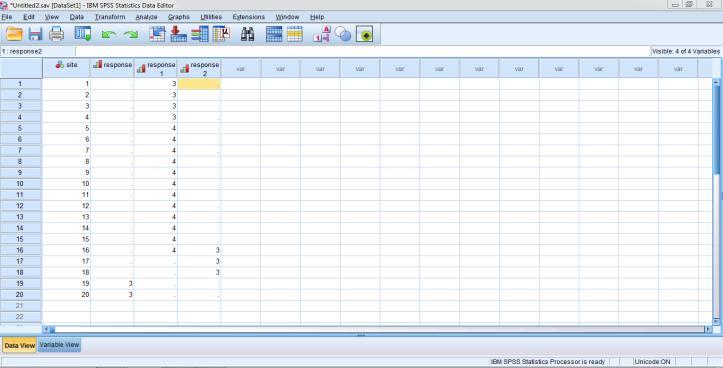Image resolution: width=723 pixels, height=368 pixels.
Task: Select the response column header
Action: 112,68
